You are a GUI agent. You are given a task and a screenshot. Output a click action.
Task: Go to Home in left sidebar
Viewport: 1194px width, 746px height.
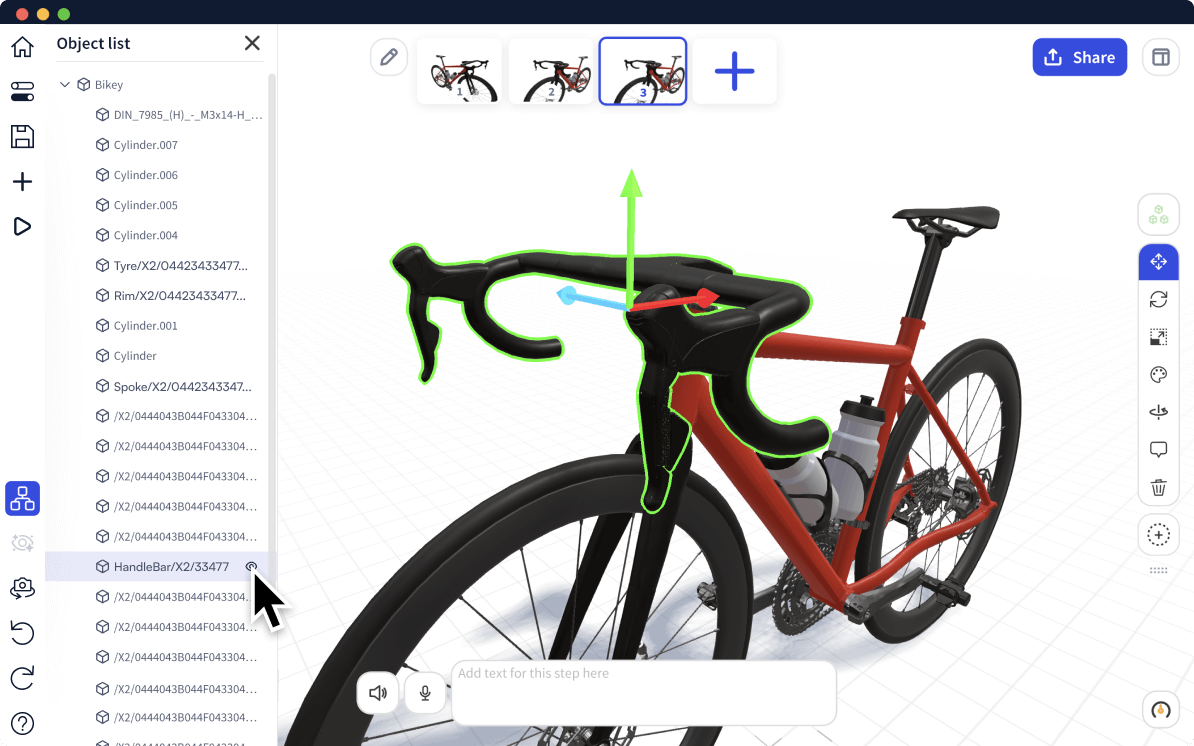click(22, 46)
